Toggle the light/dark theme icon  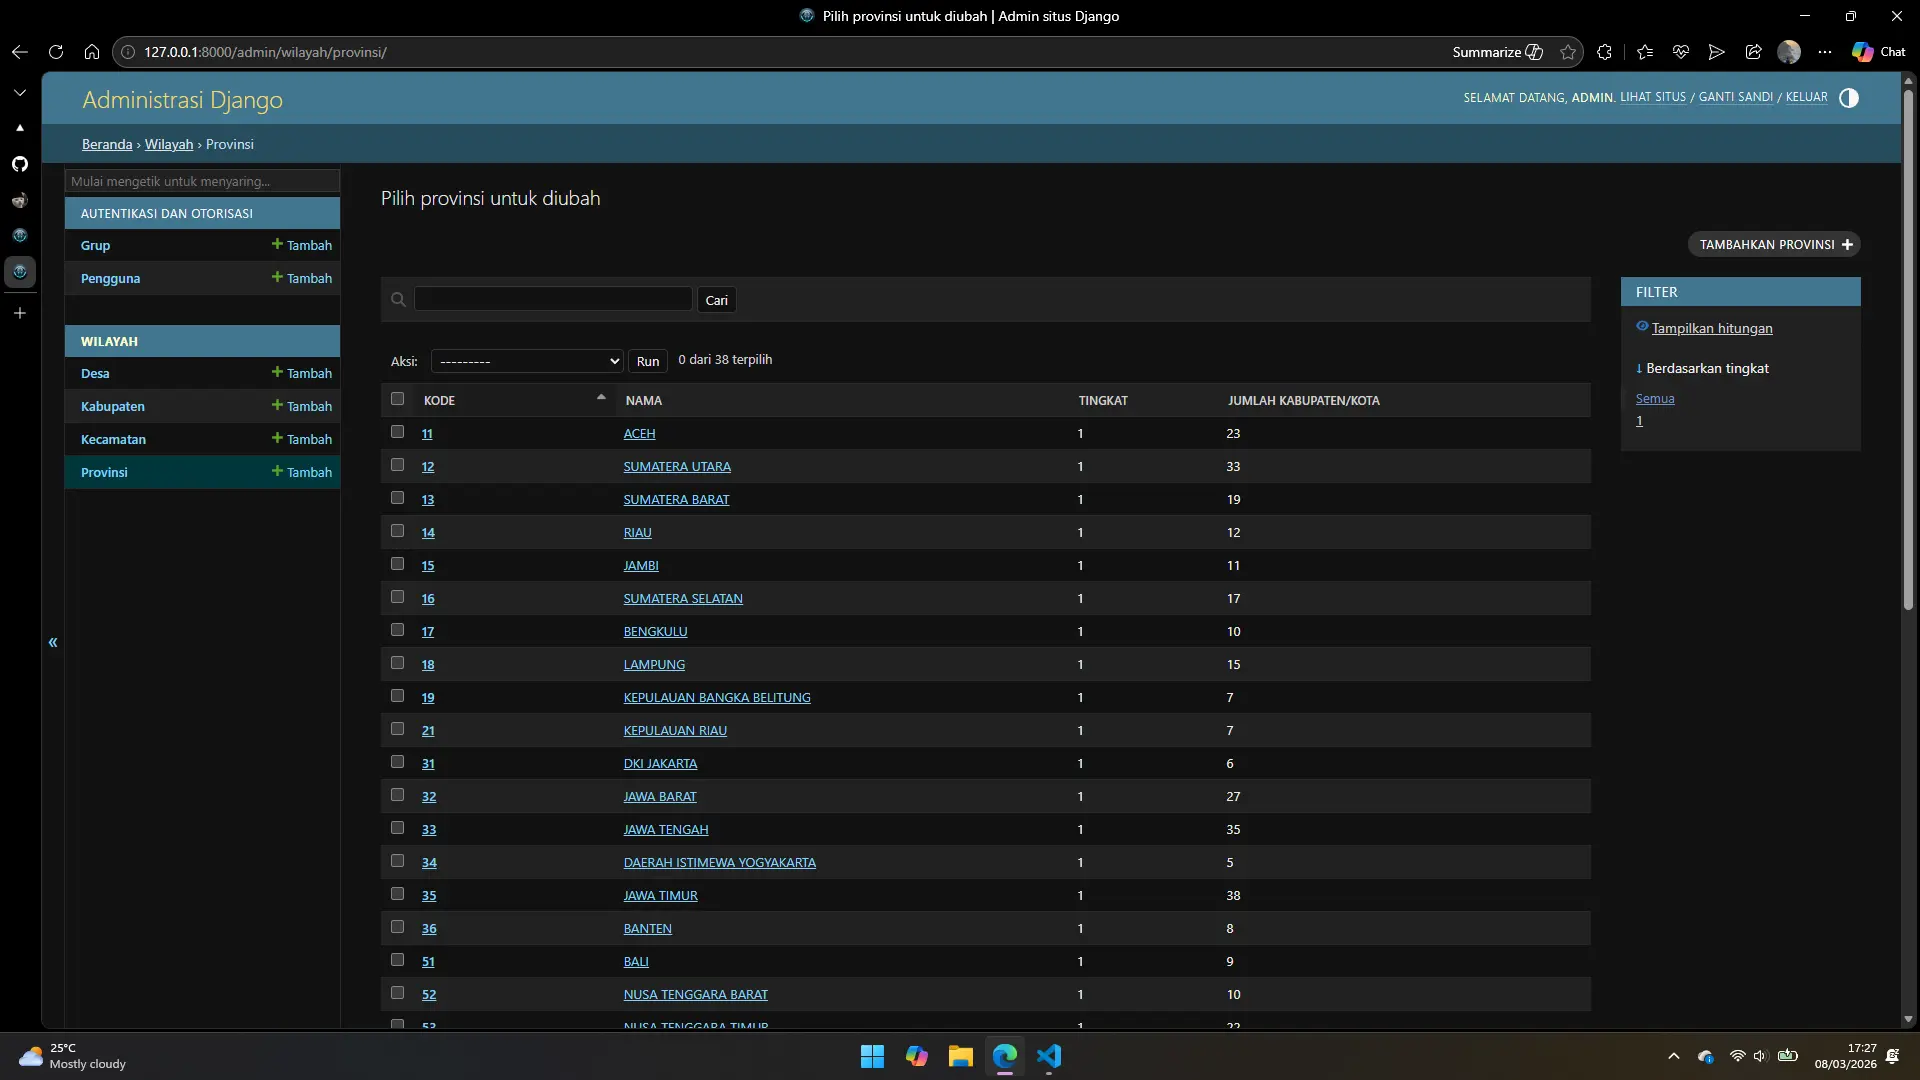coord(1849,98)
